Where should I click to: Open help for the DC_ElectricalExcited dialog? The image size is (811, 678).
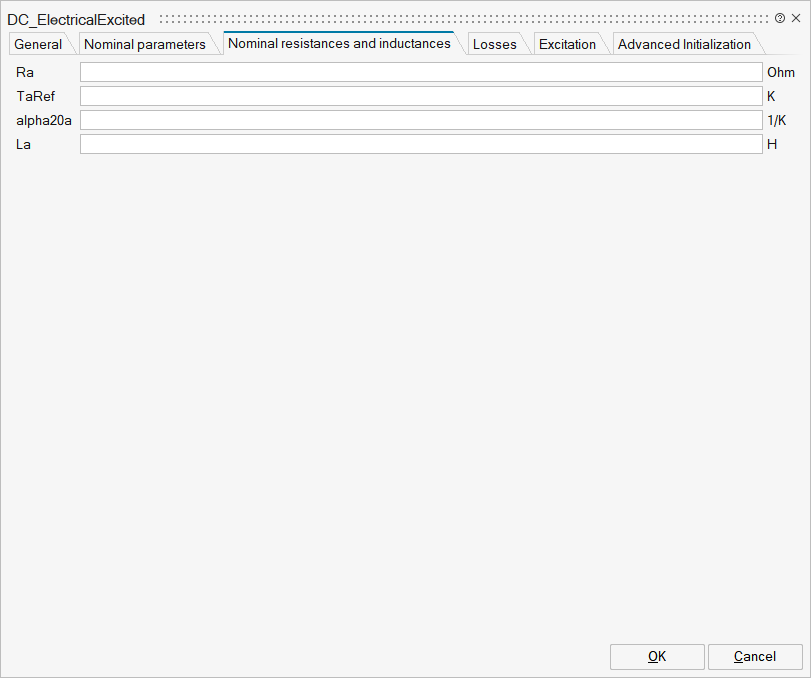click(x=780, y=19)
